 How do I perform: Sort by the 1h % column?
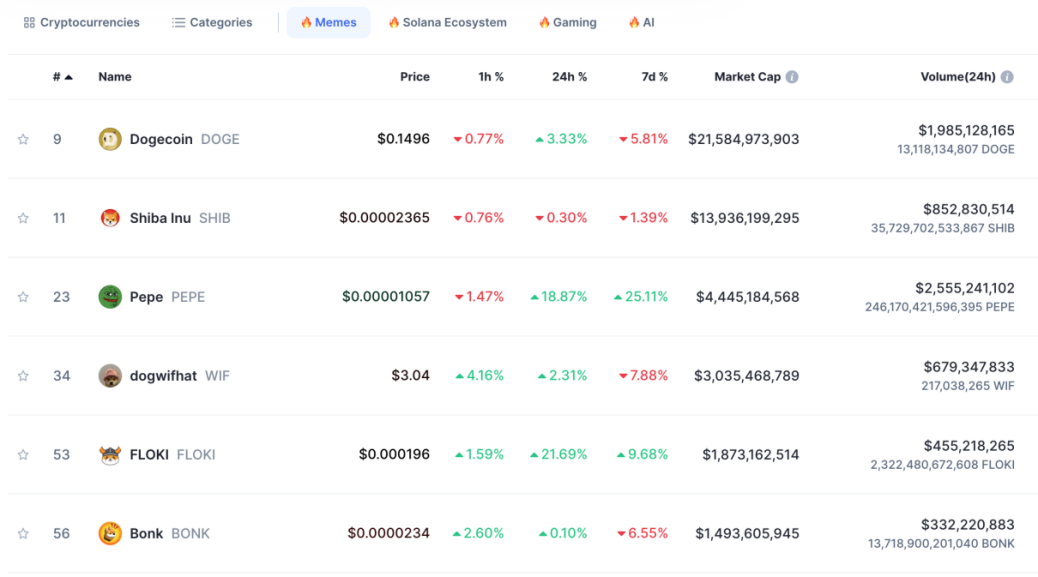491,77
